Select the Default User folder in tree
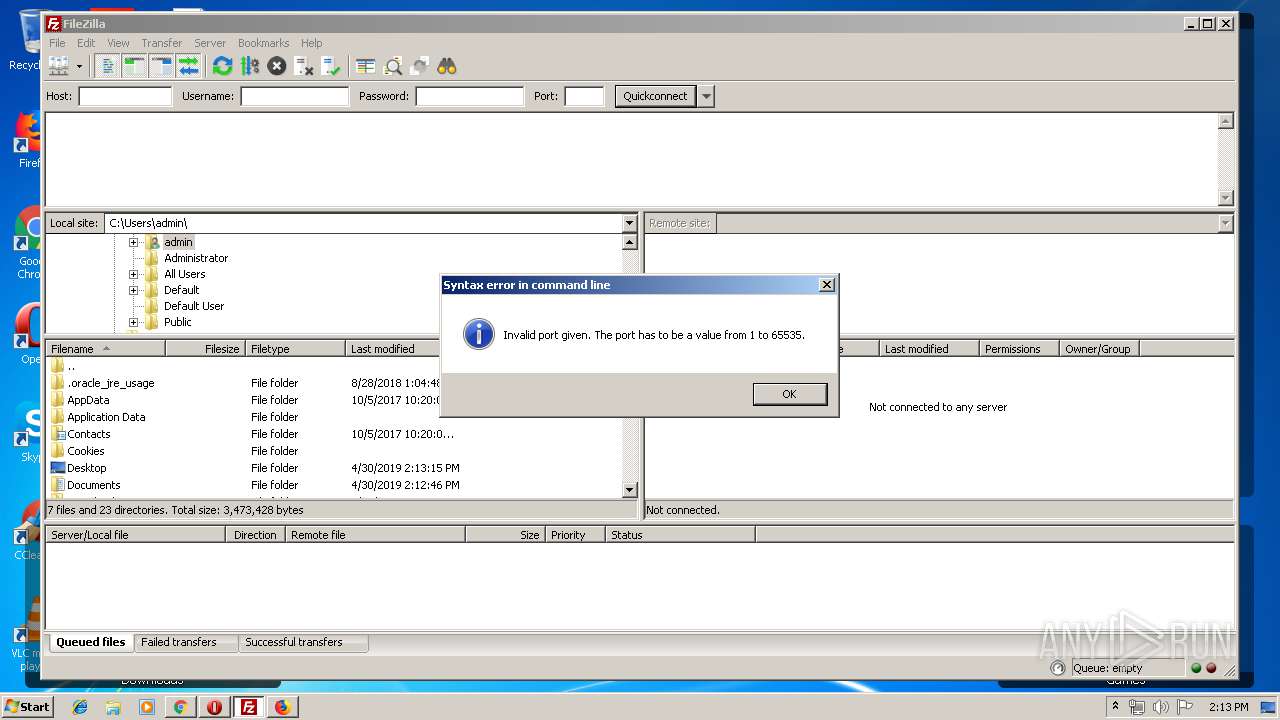 pyautogui.click(x=194, y=306)
